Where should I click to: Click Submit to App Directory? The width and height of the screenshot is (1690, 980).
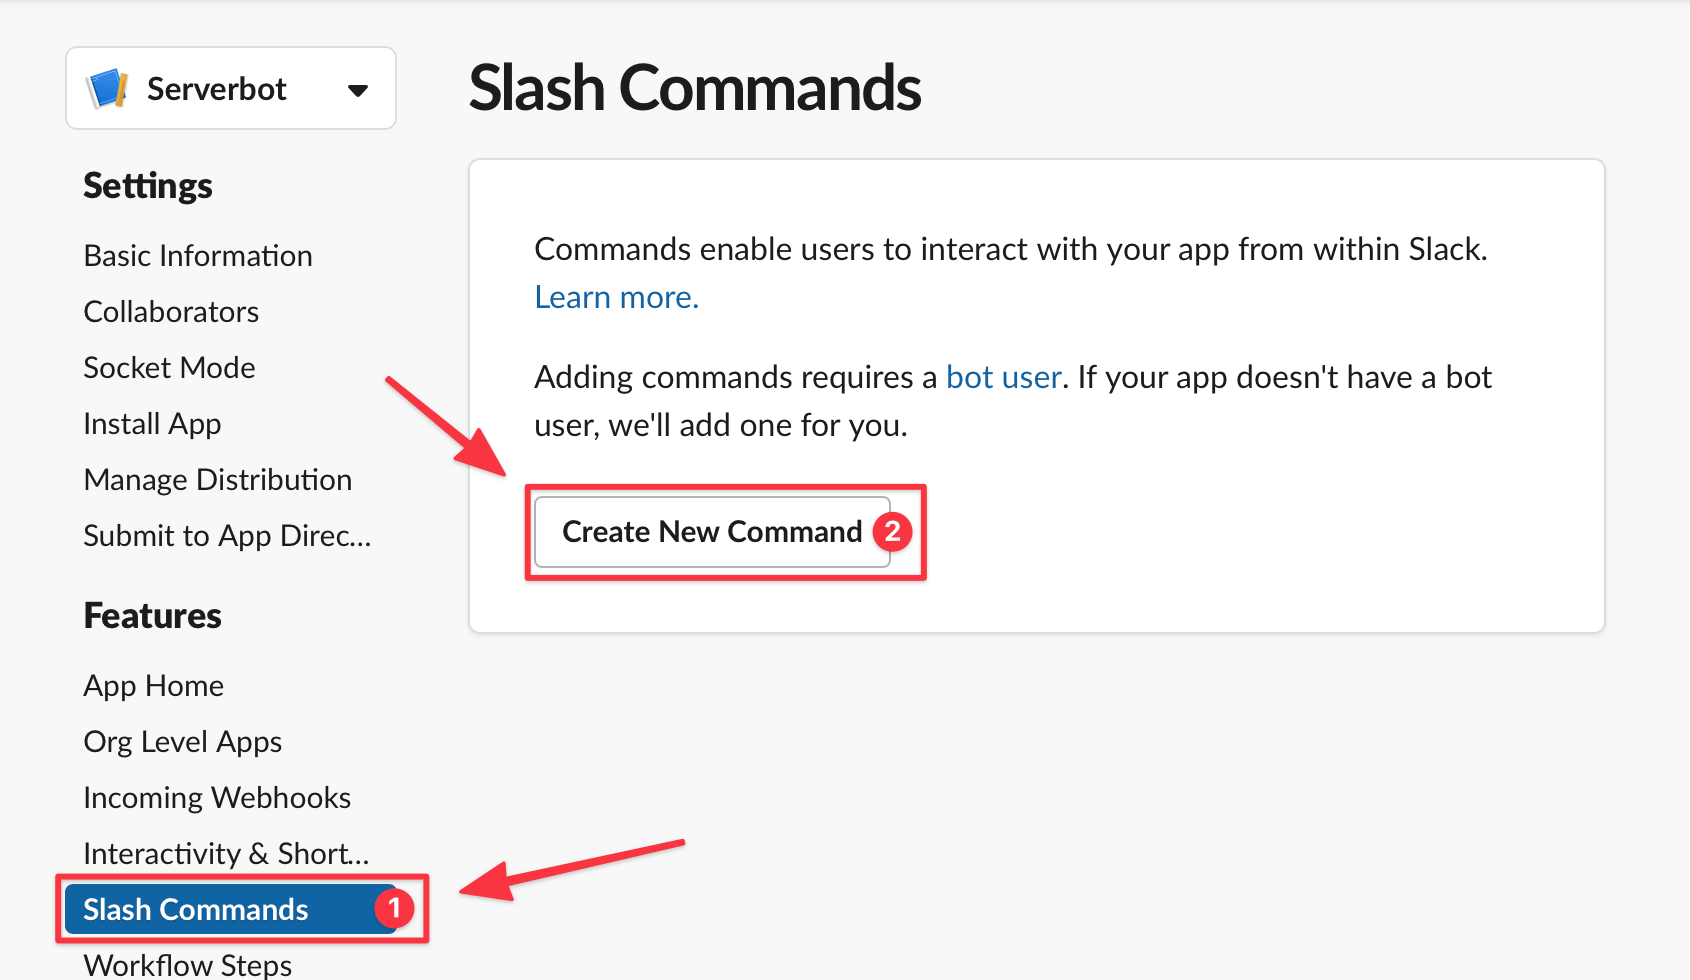[226, 535]
